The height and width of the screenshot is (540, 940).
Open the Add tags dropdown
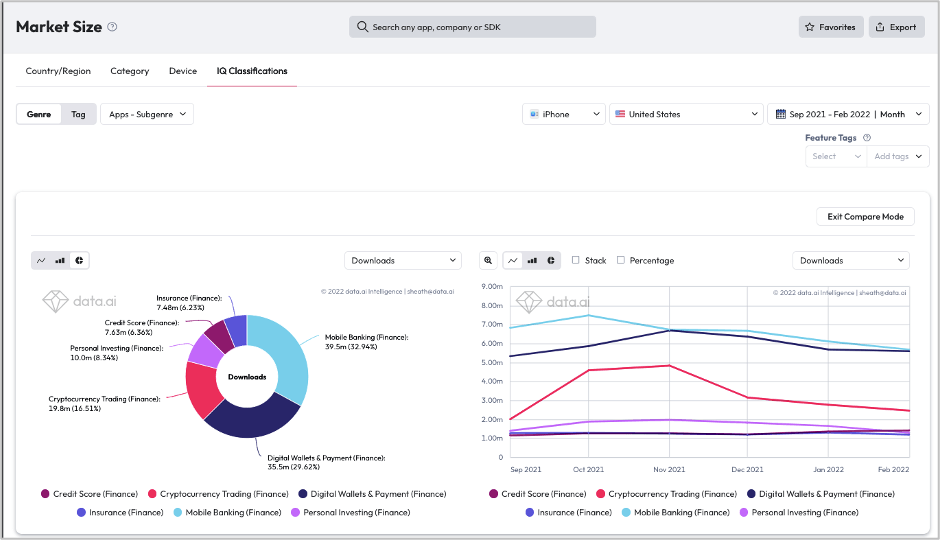pyautogui.click(x=898, y=156)
